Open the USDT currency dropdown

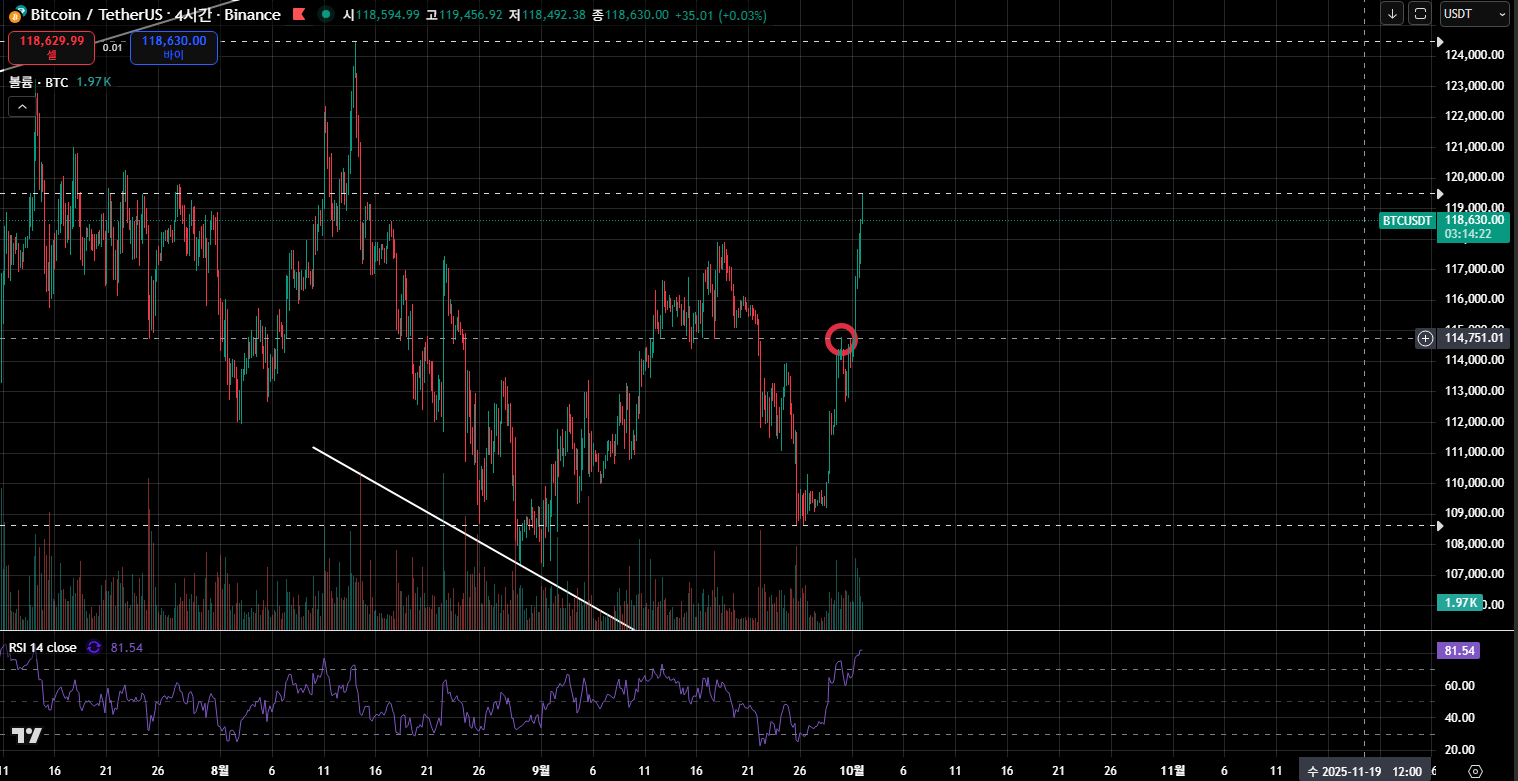(1474, 14)
